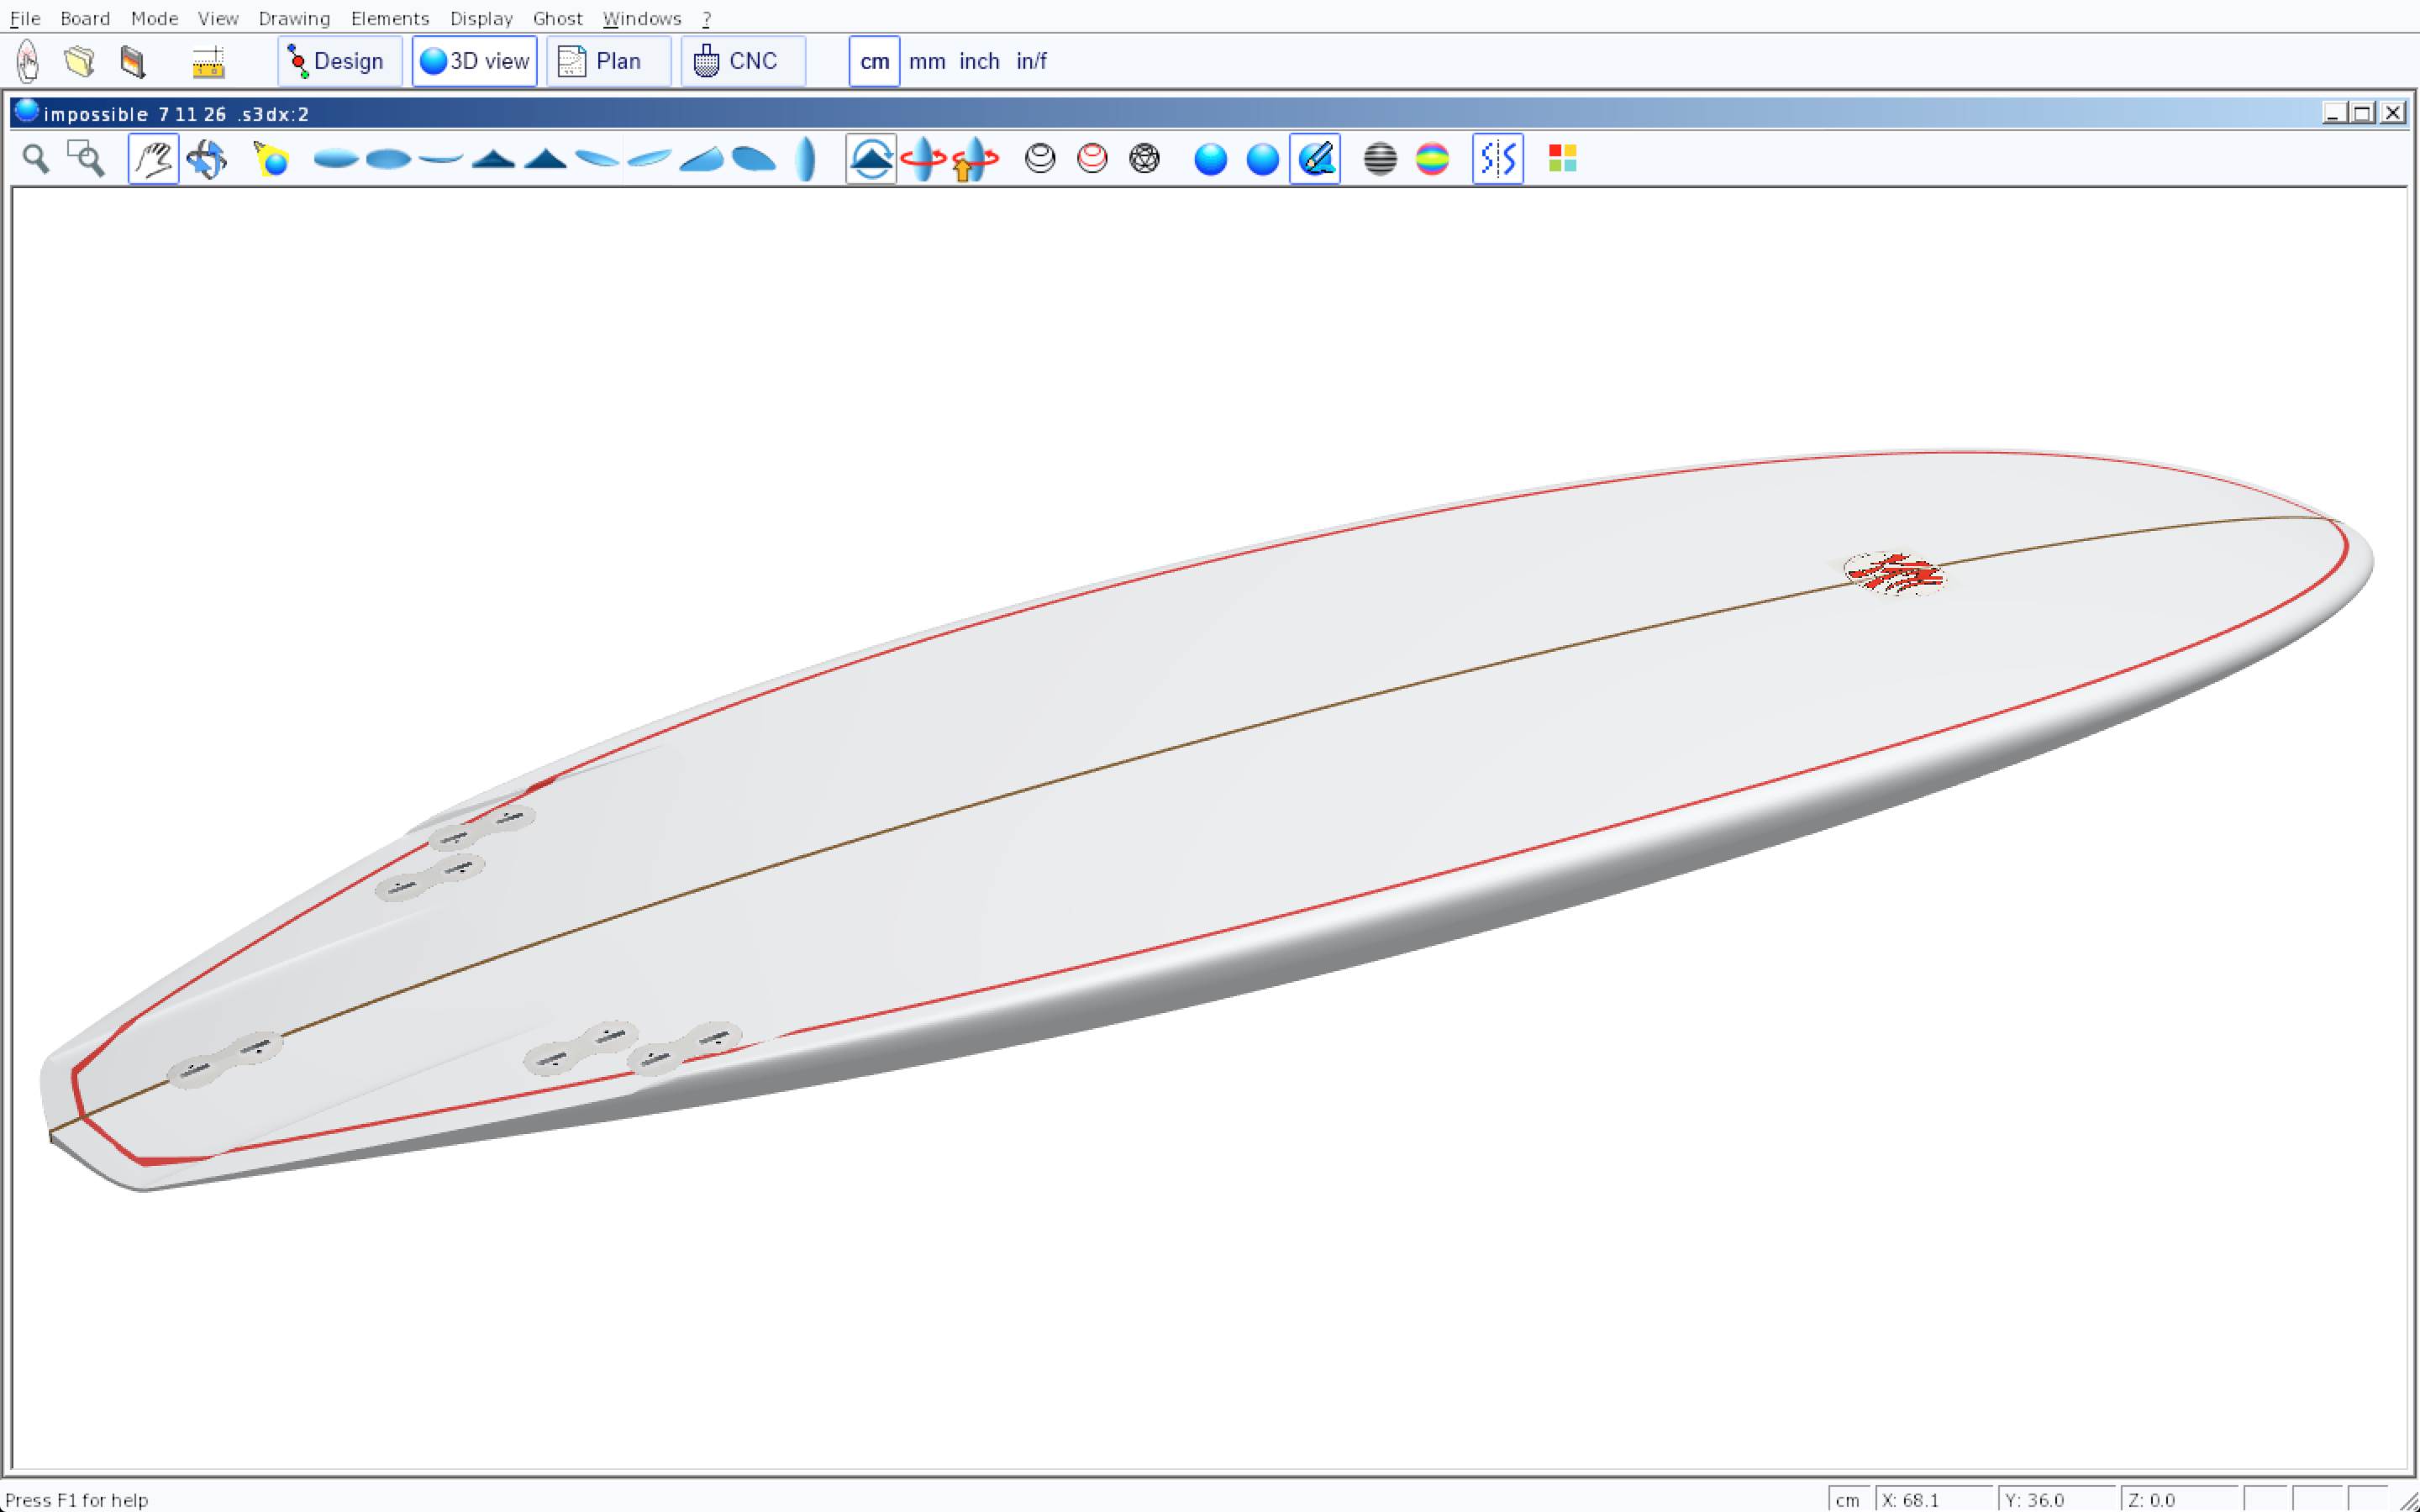The height and width of the screenshot is (1512, 2420).
Task: Activate the hand pan tool
Action: tap(154, 159)
